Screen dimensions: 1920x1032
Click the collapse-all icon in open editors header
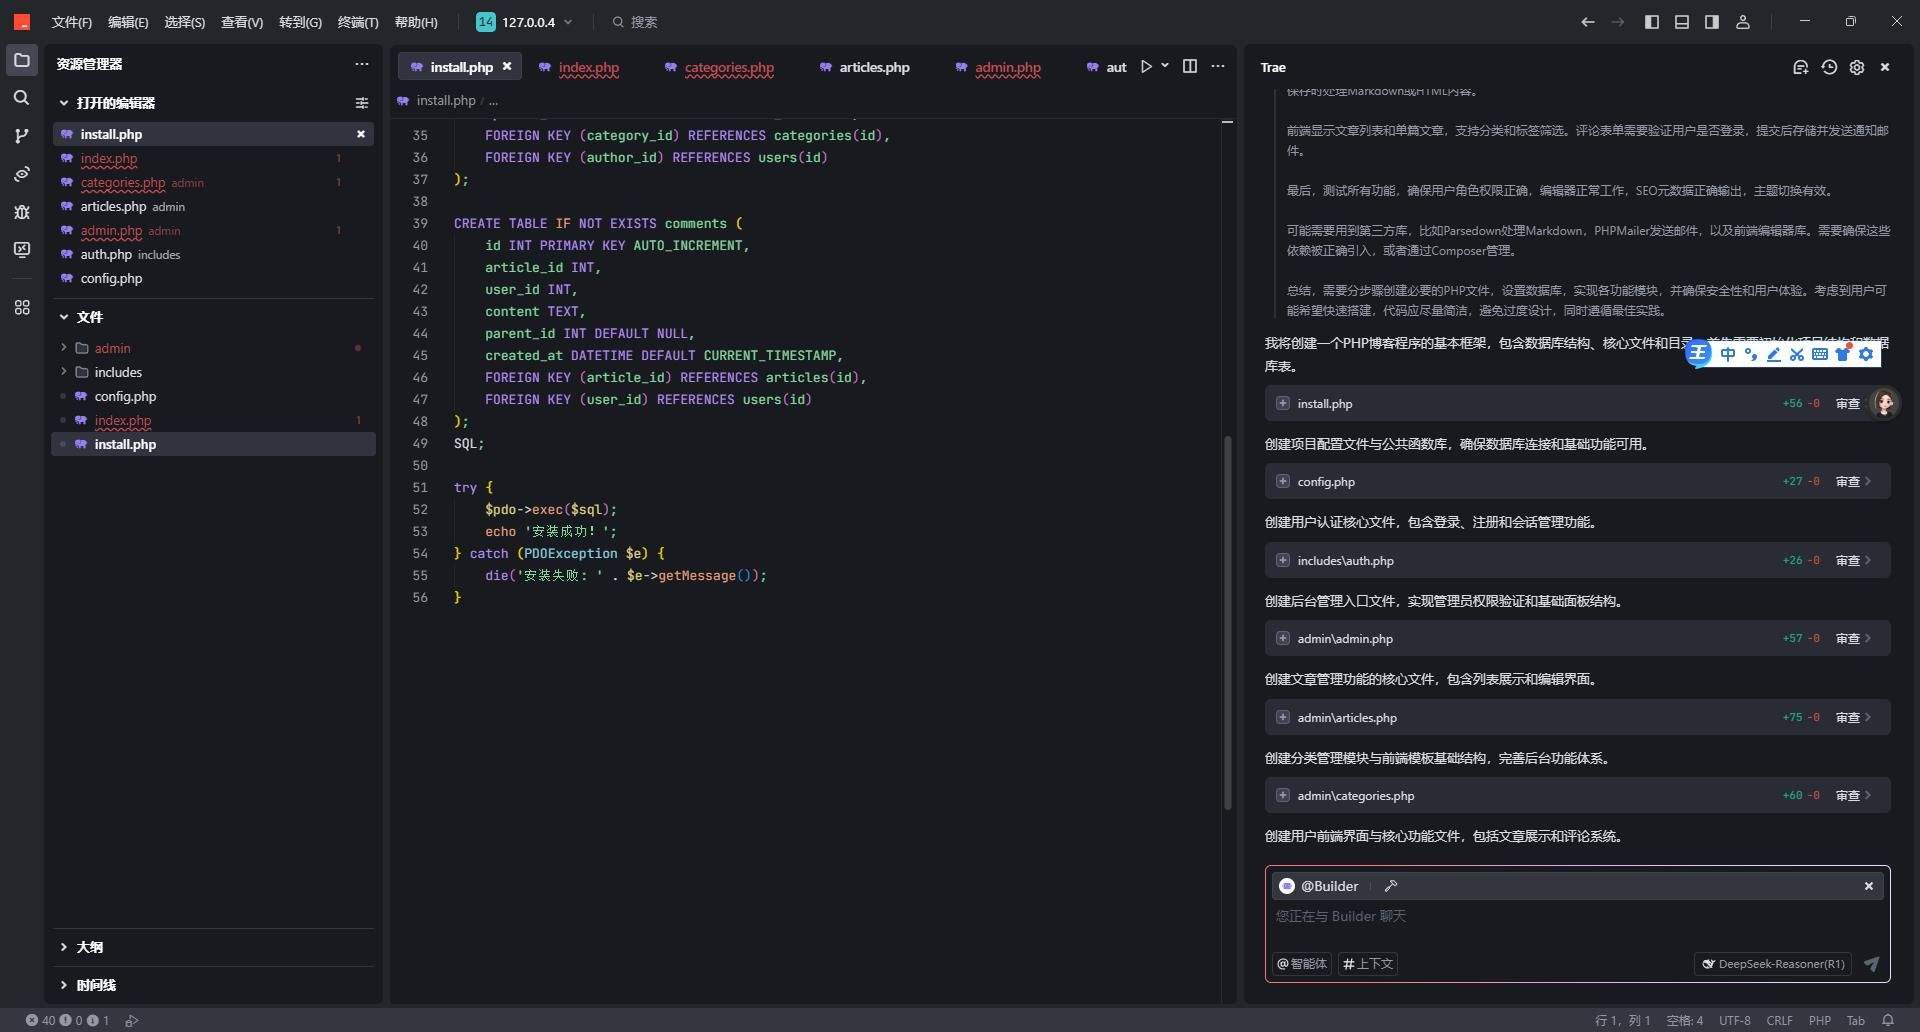pos(362,103)
